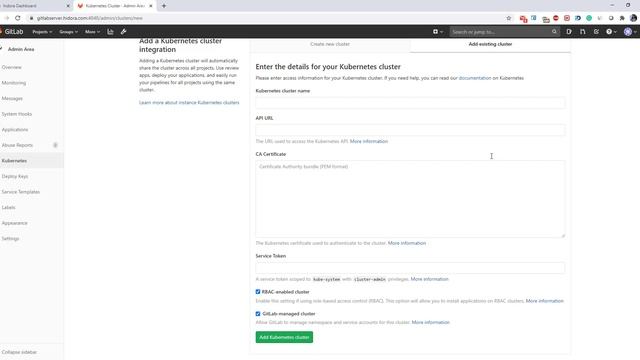Viewport: 640px width, 360px height.
Task: Open the documentation link
Action: (475, 78)
